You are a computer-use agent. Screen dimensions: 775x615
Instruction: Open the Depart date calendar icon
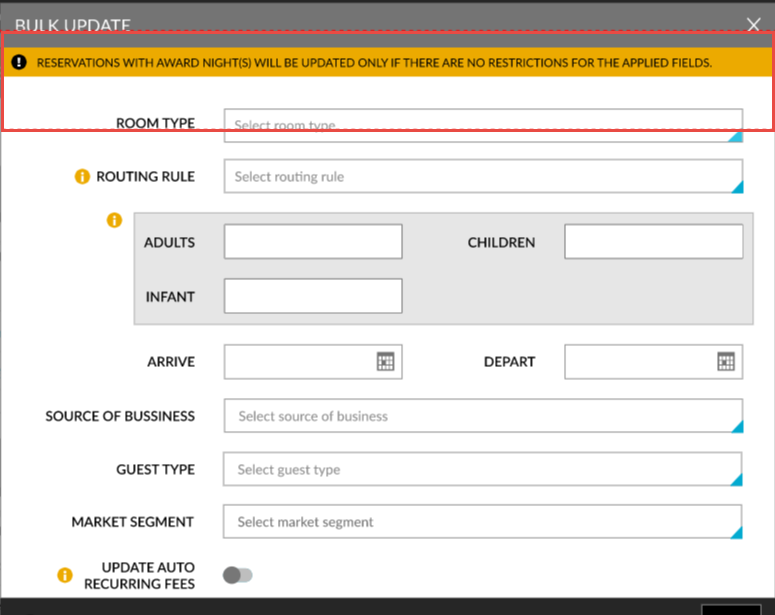tap(726, 361)
